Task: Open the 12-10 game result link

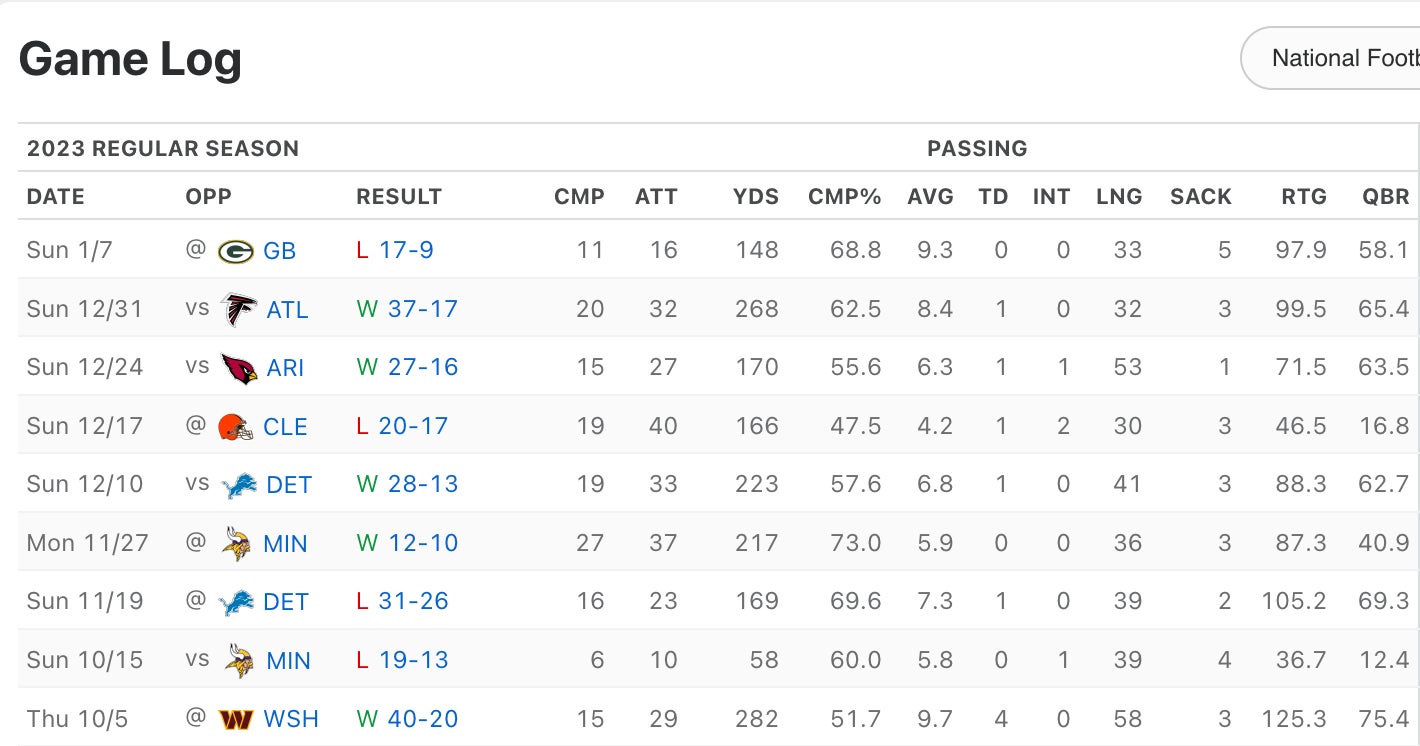Action: click(422, 543)
